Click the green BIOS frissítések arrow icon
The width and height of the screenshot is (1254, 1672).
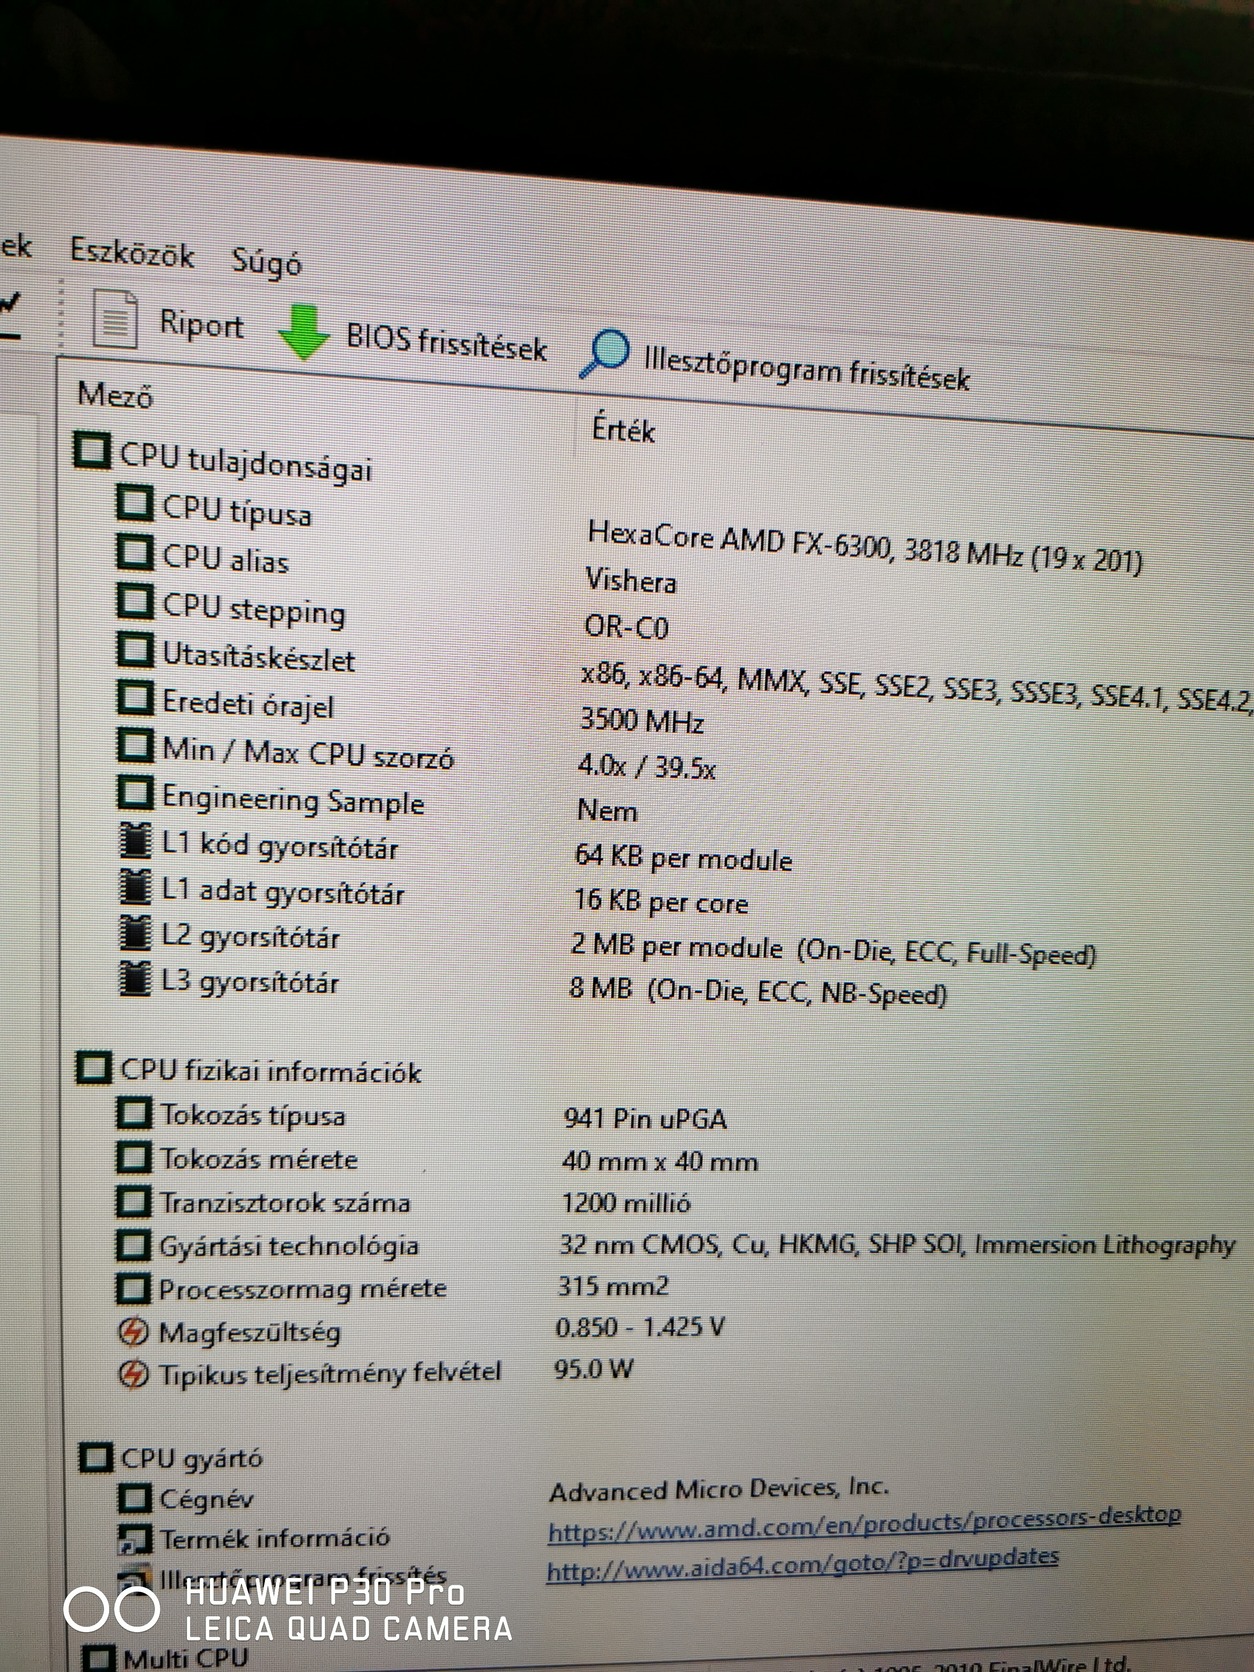pos(303,333)
